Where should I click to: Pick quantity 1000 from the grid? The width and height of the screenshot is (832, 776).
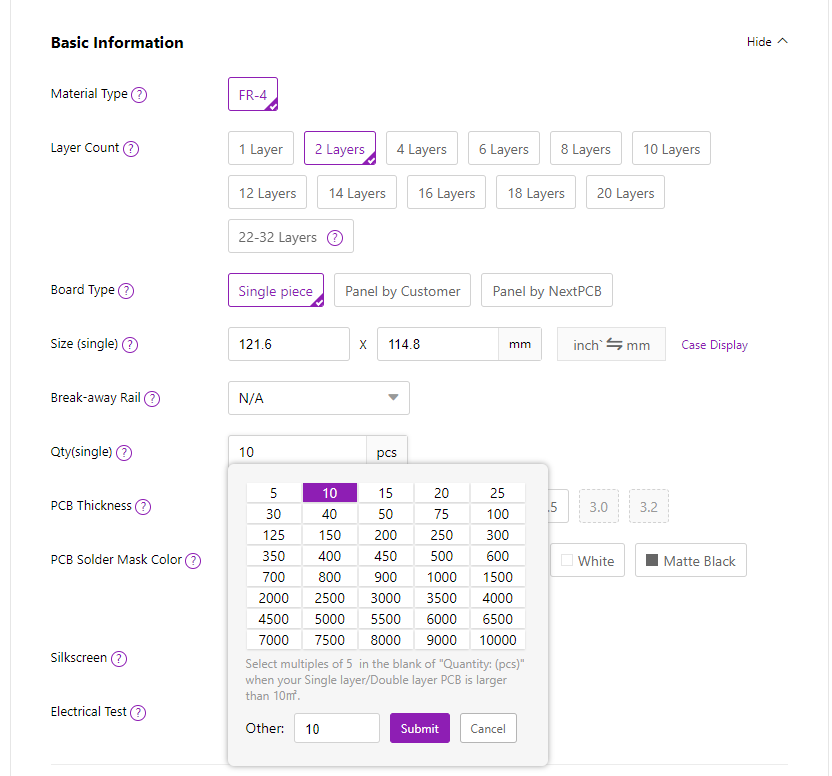point(441,577)
